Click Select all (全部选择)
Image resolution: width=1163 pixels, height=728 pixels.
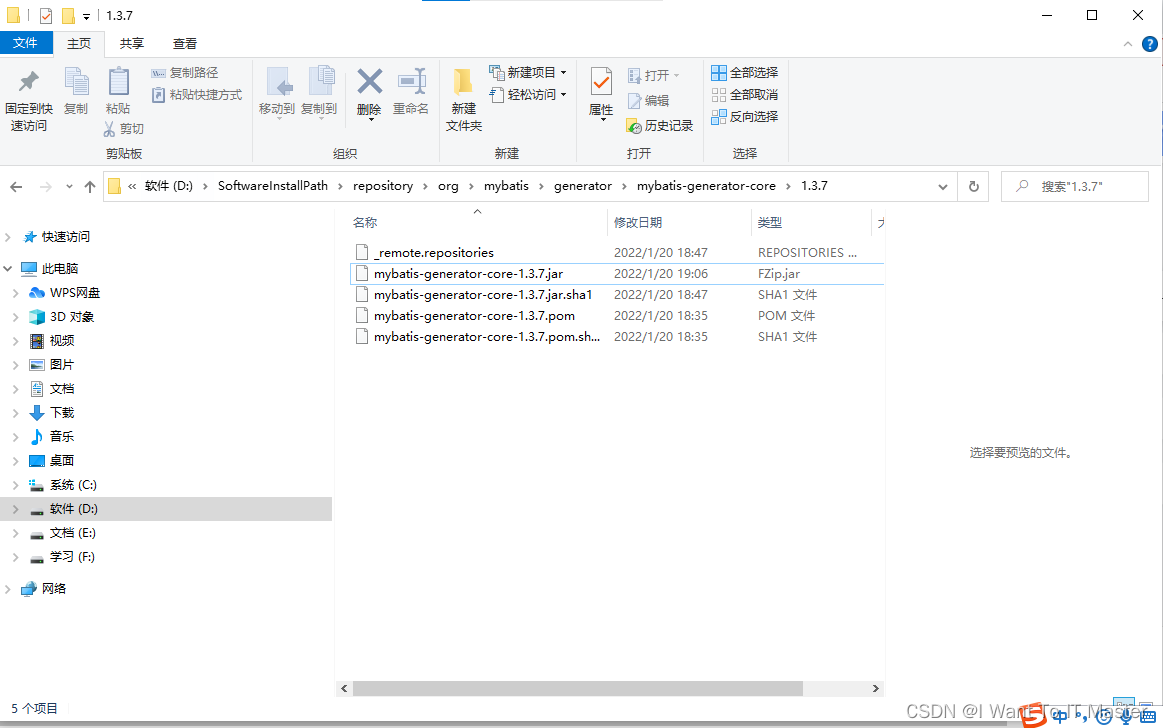pyautogui.click(x=745, y=73)
